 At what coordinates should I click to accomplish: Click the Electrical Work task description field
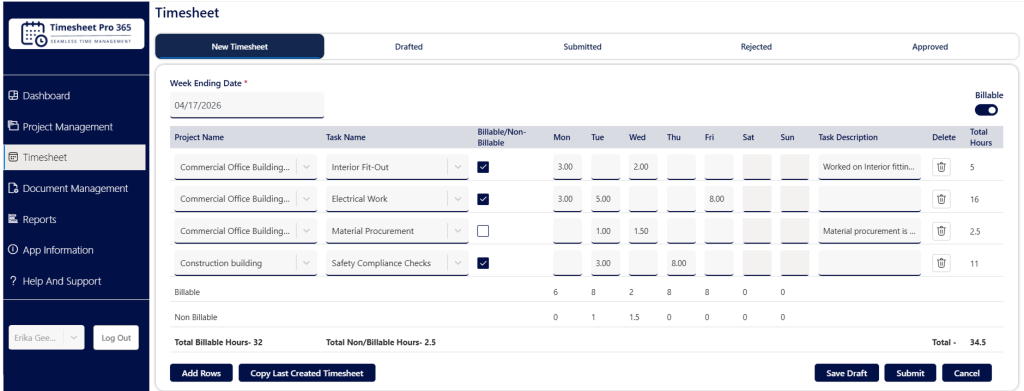(869, 199)
